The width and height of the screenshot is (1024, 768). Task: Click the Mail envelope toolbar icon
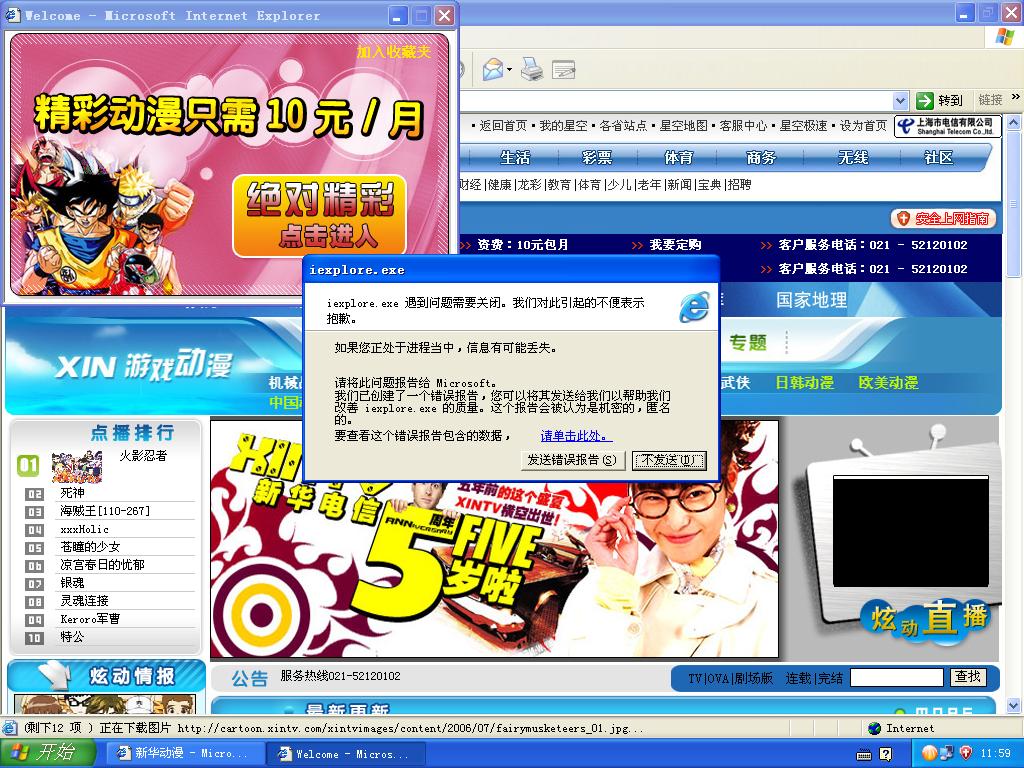point(492,69)
